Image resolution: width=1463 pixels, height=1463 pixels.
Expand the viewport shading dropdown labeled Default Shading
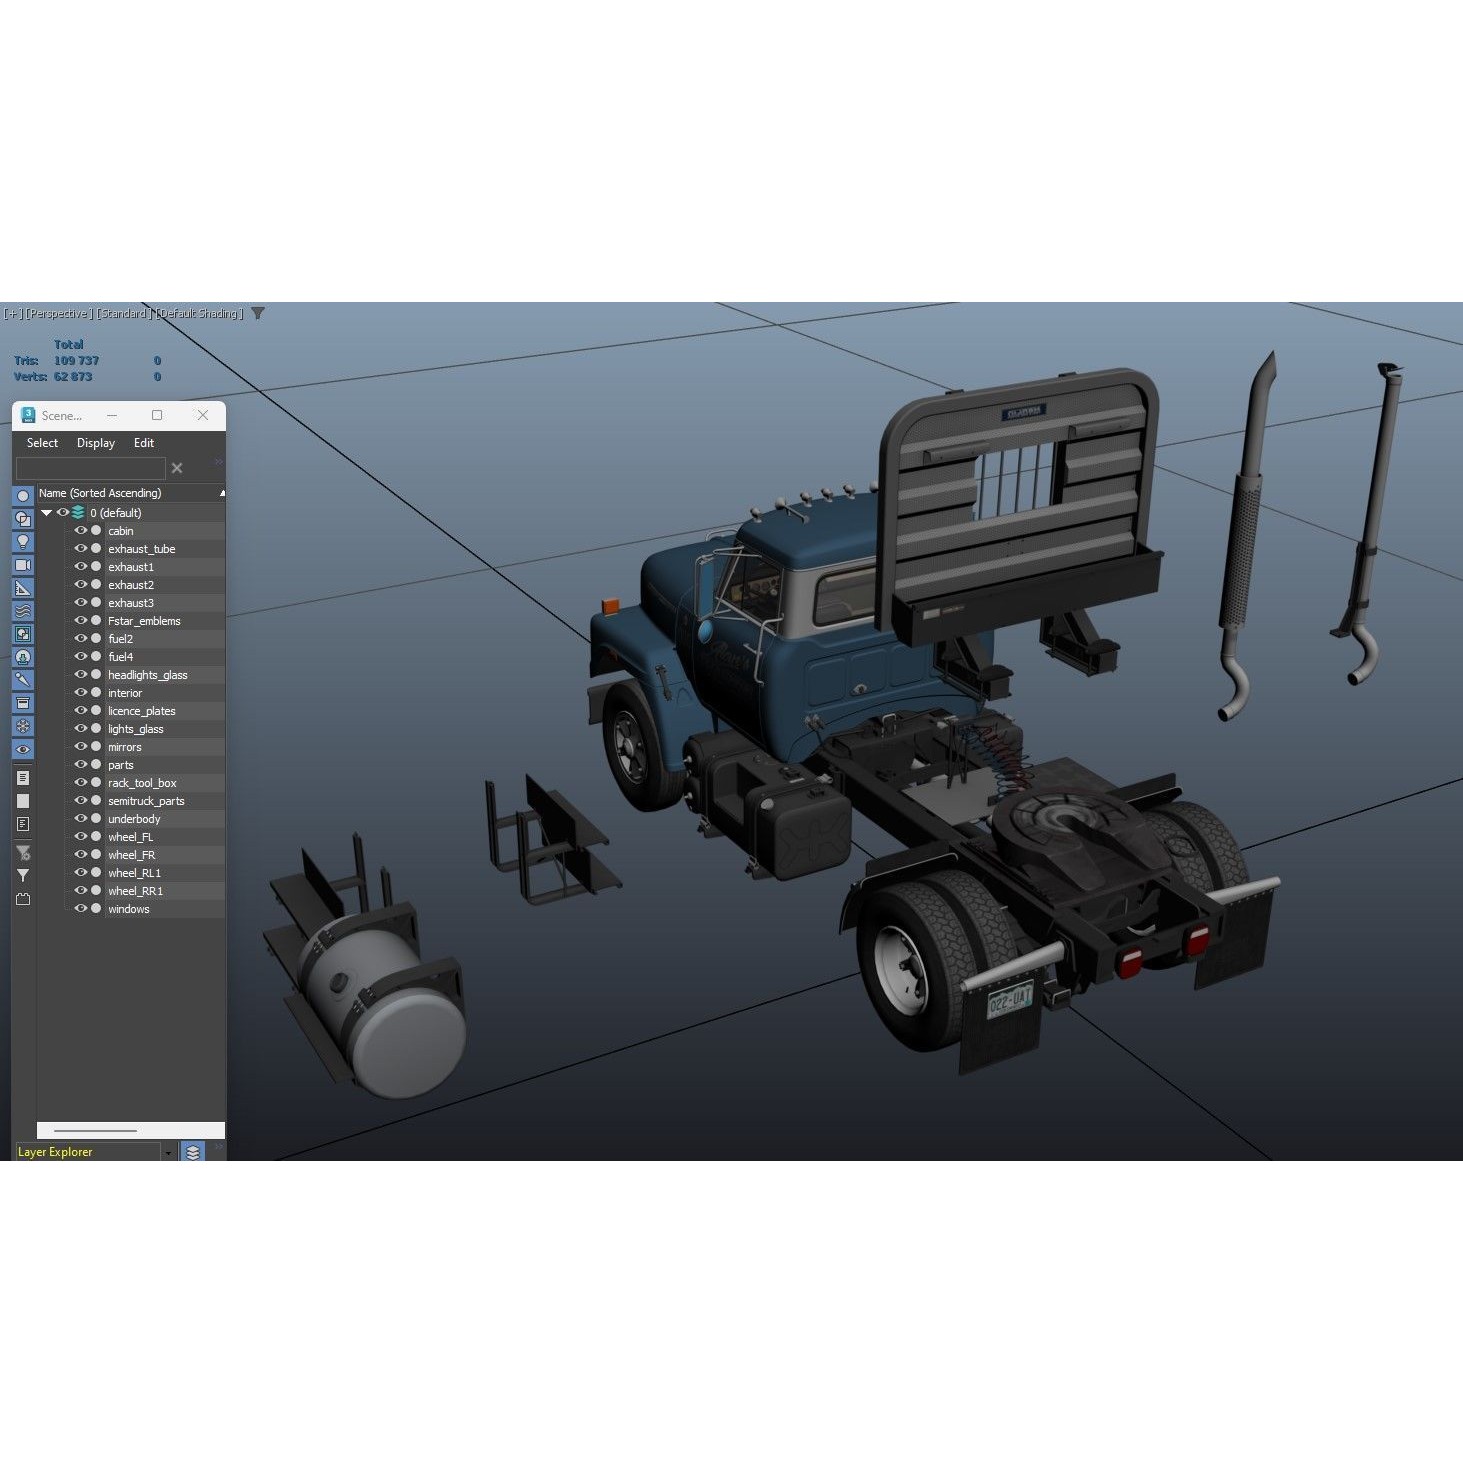[x=199, y=313]
